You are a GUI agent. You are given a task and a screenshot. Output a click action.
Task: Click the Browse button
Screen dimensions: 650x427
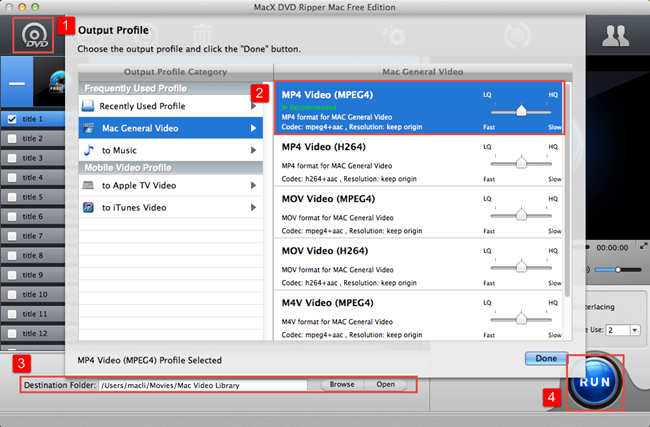pyautogui.click(x=342, y=384)
